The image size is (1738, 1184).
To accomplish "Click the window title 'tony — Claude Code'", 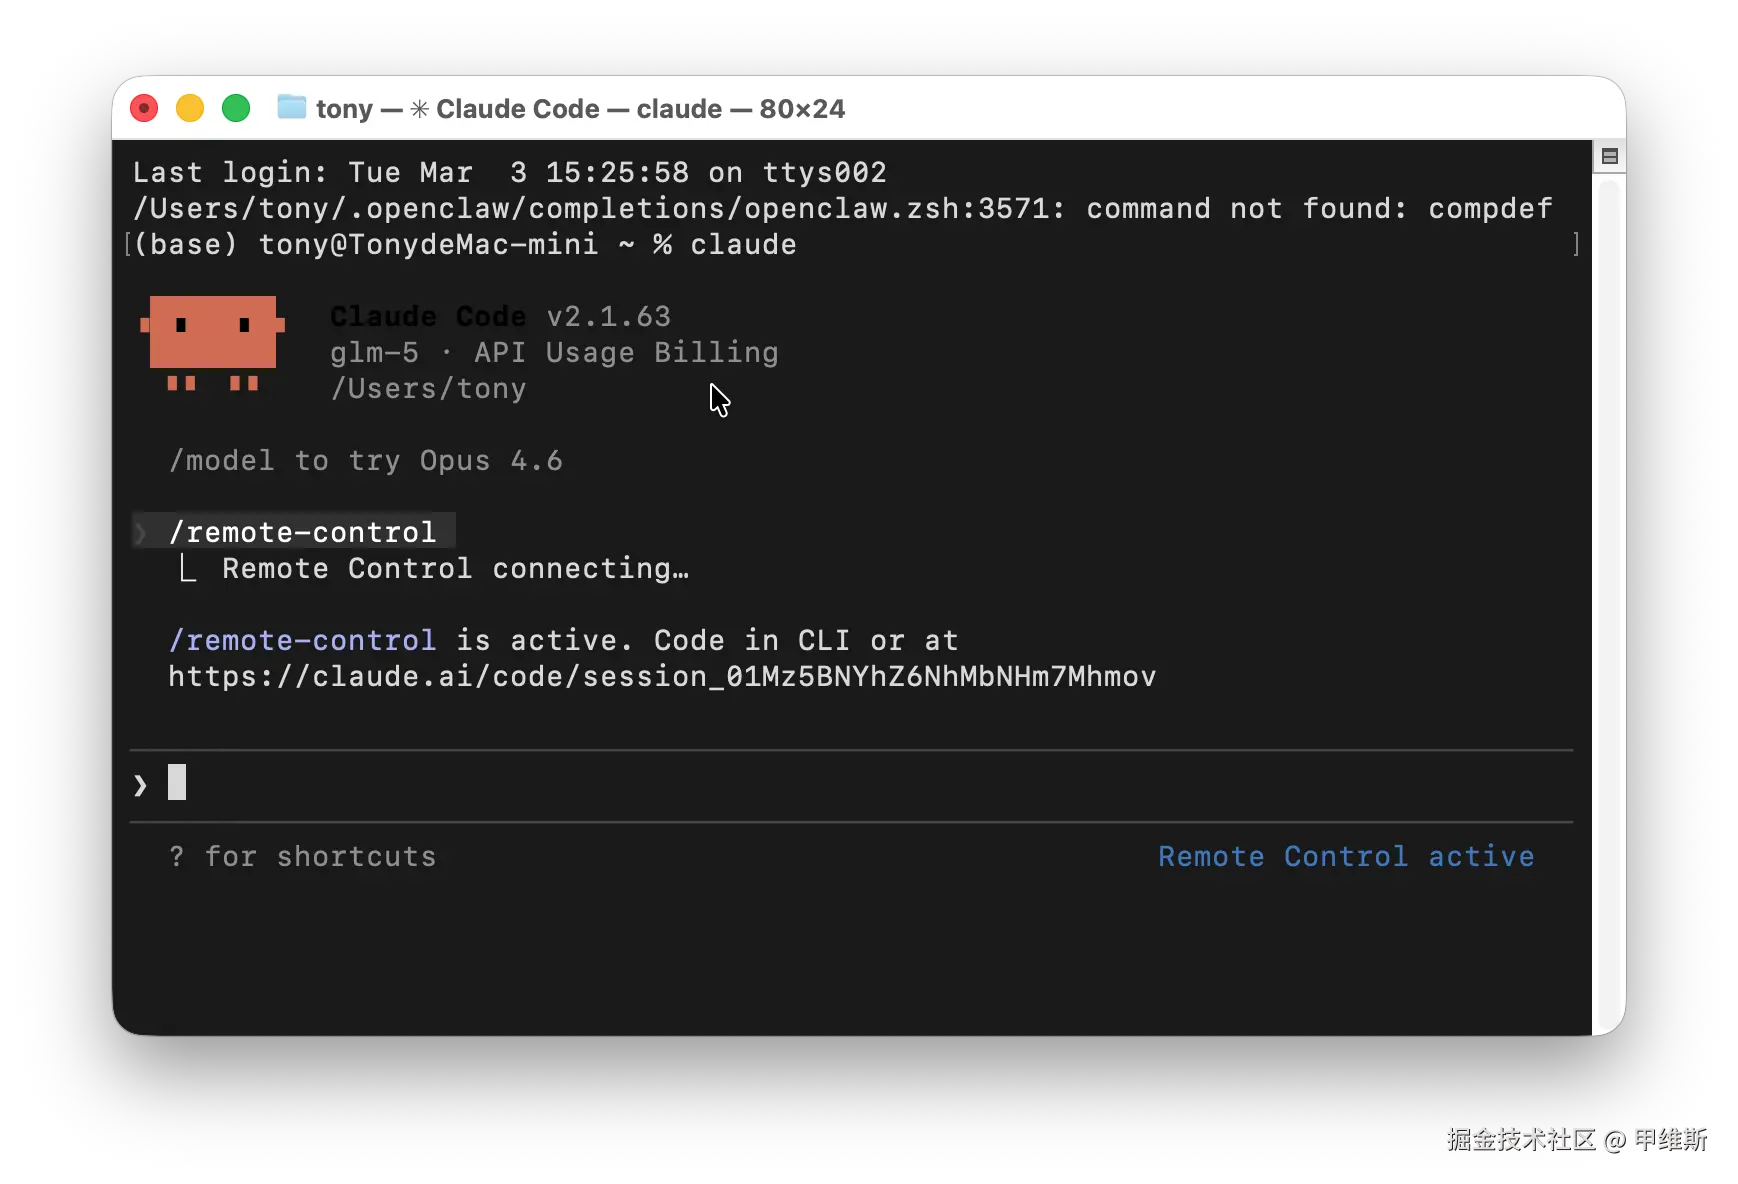I will [x=580, y=108].
